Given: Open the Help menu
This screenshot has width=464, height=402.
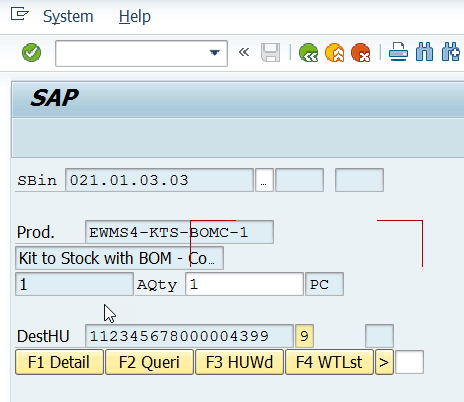Looking at the screenshot, I should [x=135, y=16].
